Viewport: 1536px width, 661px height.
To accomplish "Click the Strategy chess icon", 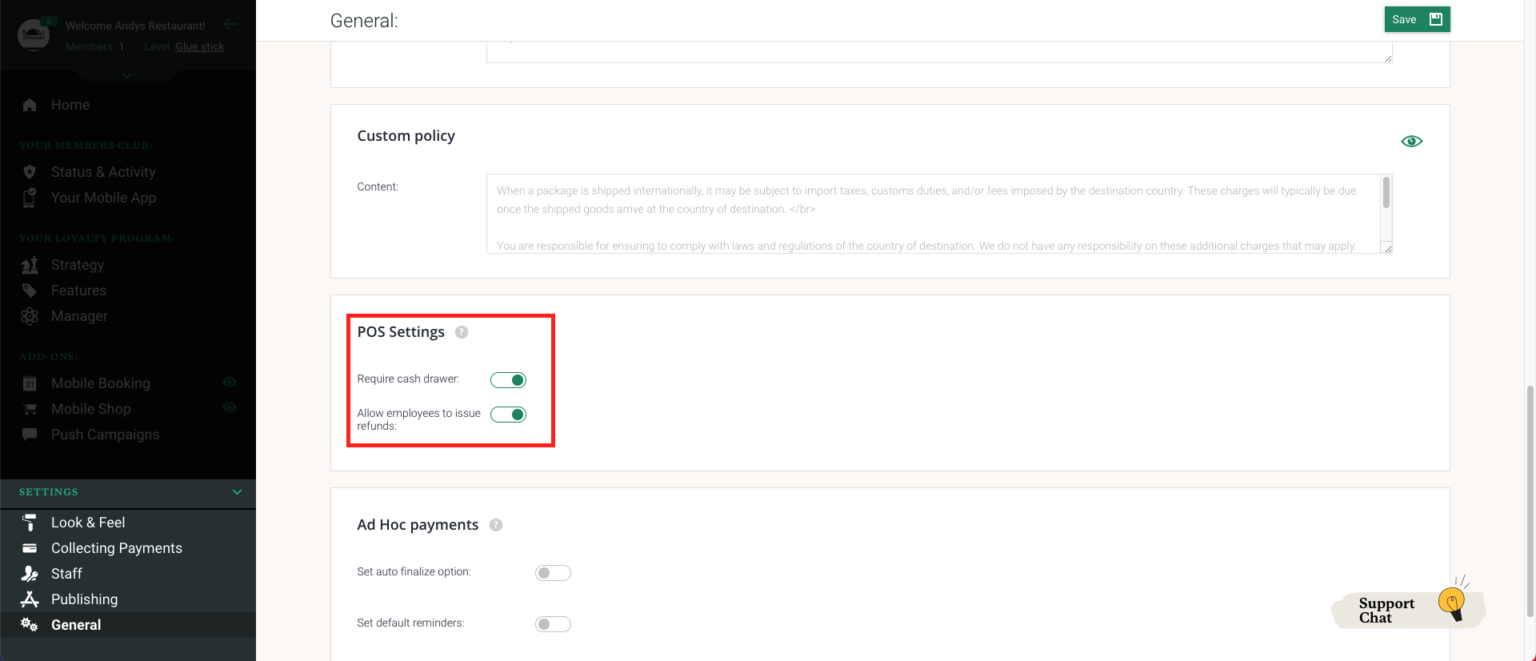I will click(30, 265).
